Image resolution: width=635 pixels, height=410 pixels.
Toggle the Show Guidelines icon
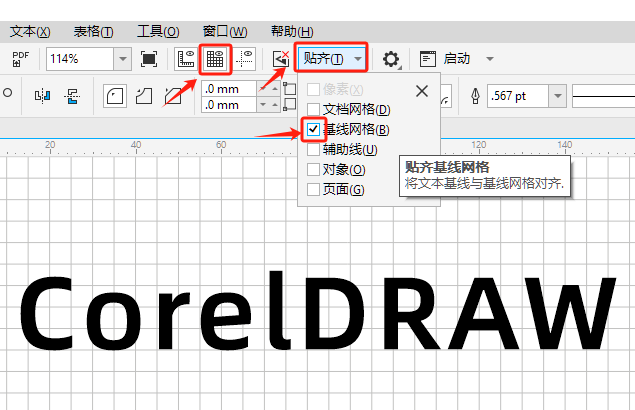[245, 59]
